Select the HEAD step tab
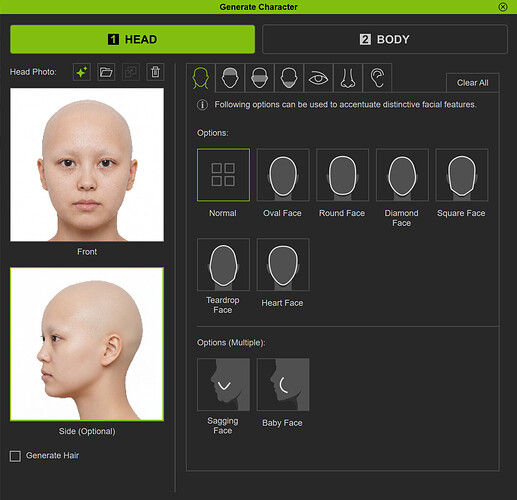 pyautogui.click(x=133, y=39)
